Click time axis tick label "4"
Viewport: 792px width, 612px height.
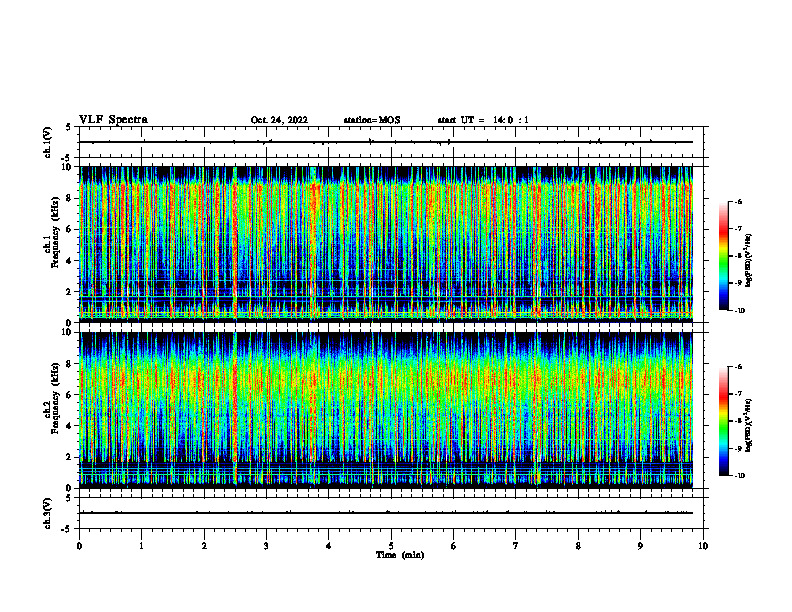tap(328, 546)
